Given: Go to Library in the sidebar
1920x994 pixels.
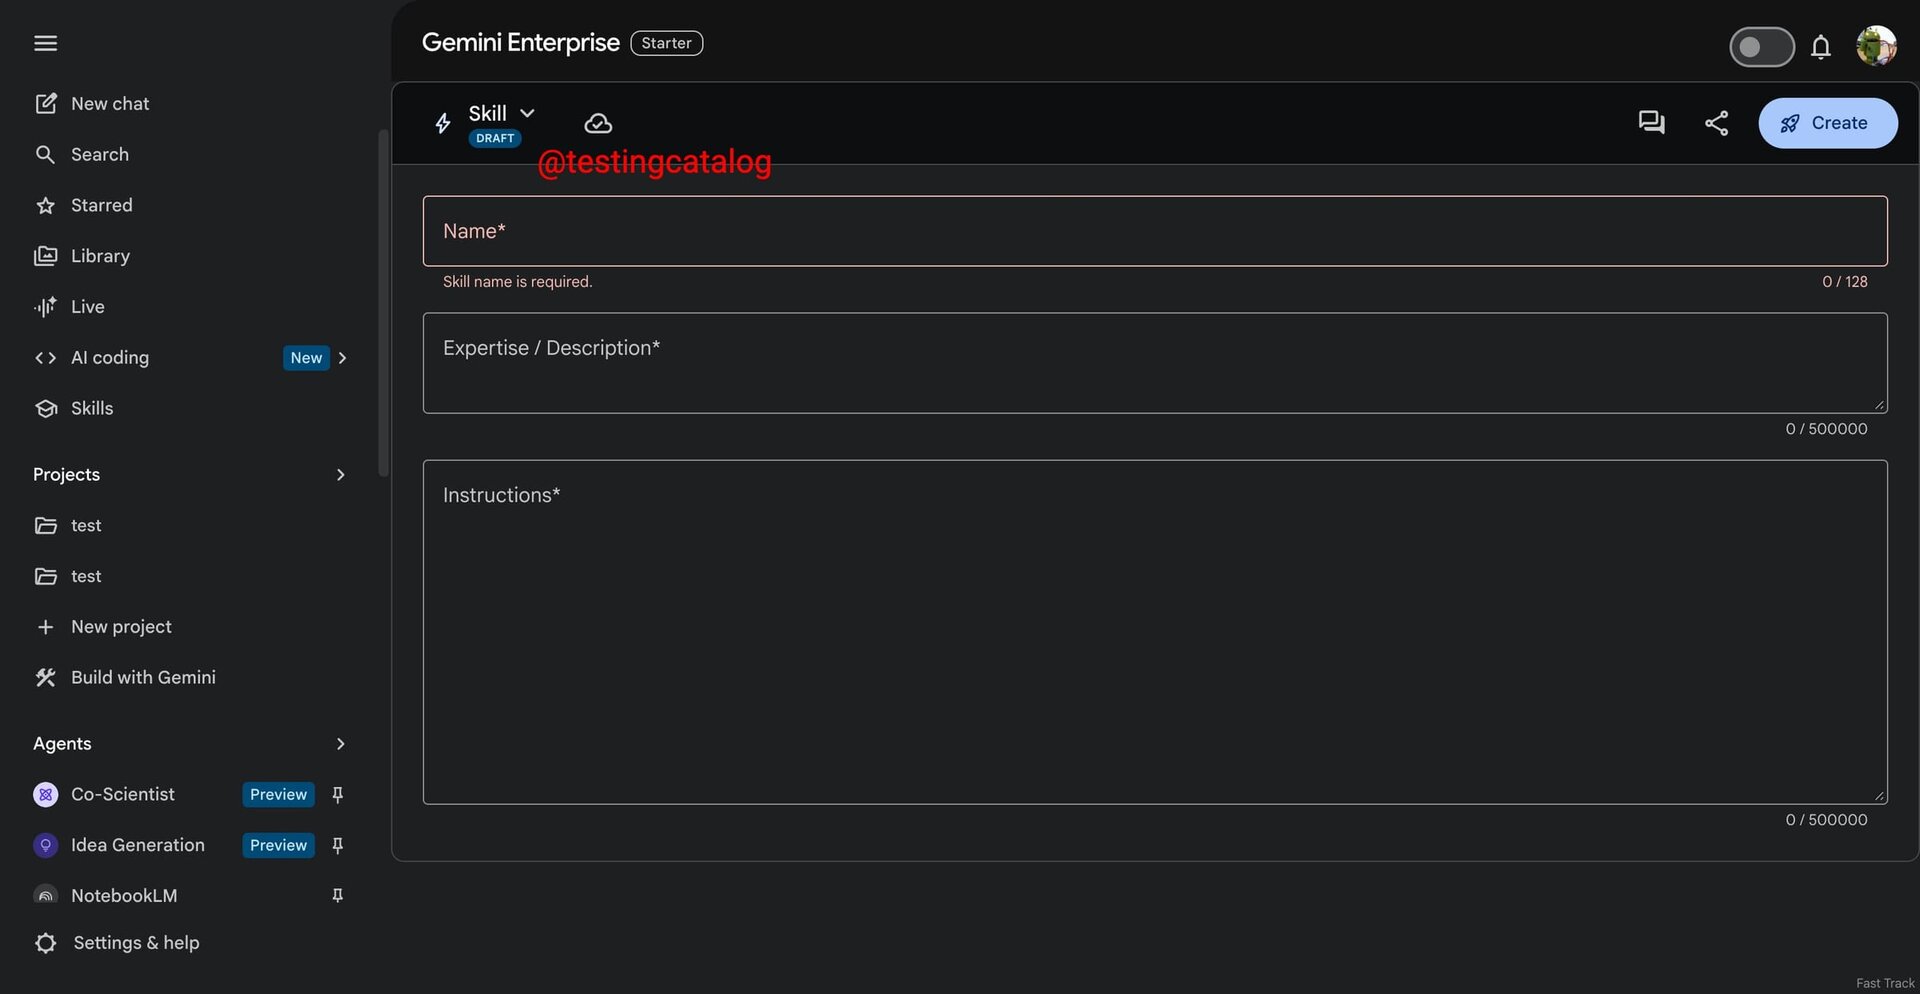Looking at the screenshot, I should (99, 256).
